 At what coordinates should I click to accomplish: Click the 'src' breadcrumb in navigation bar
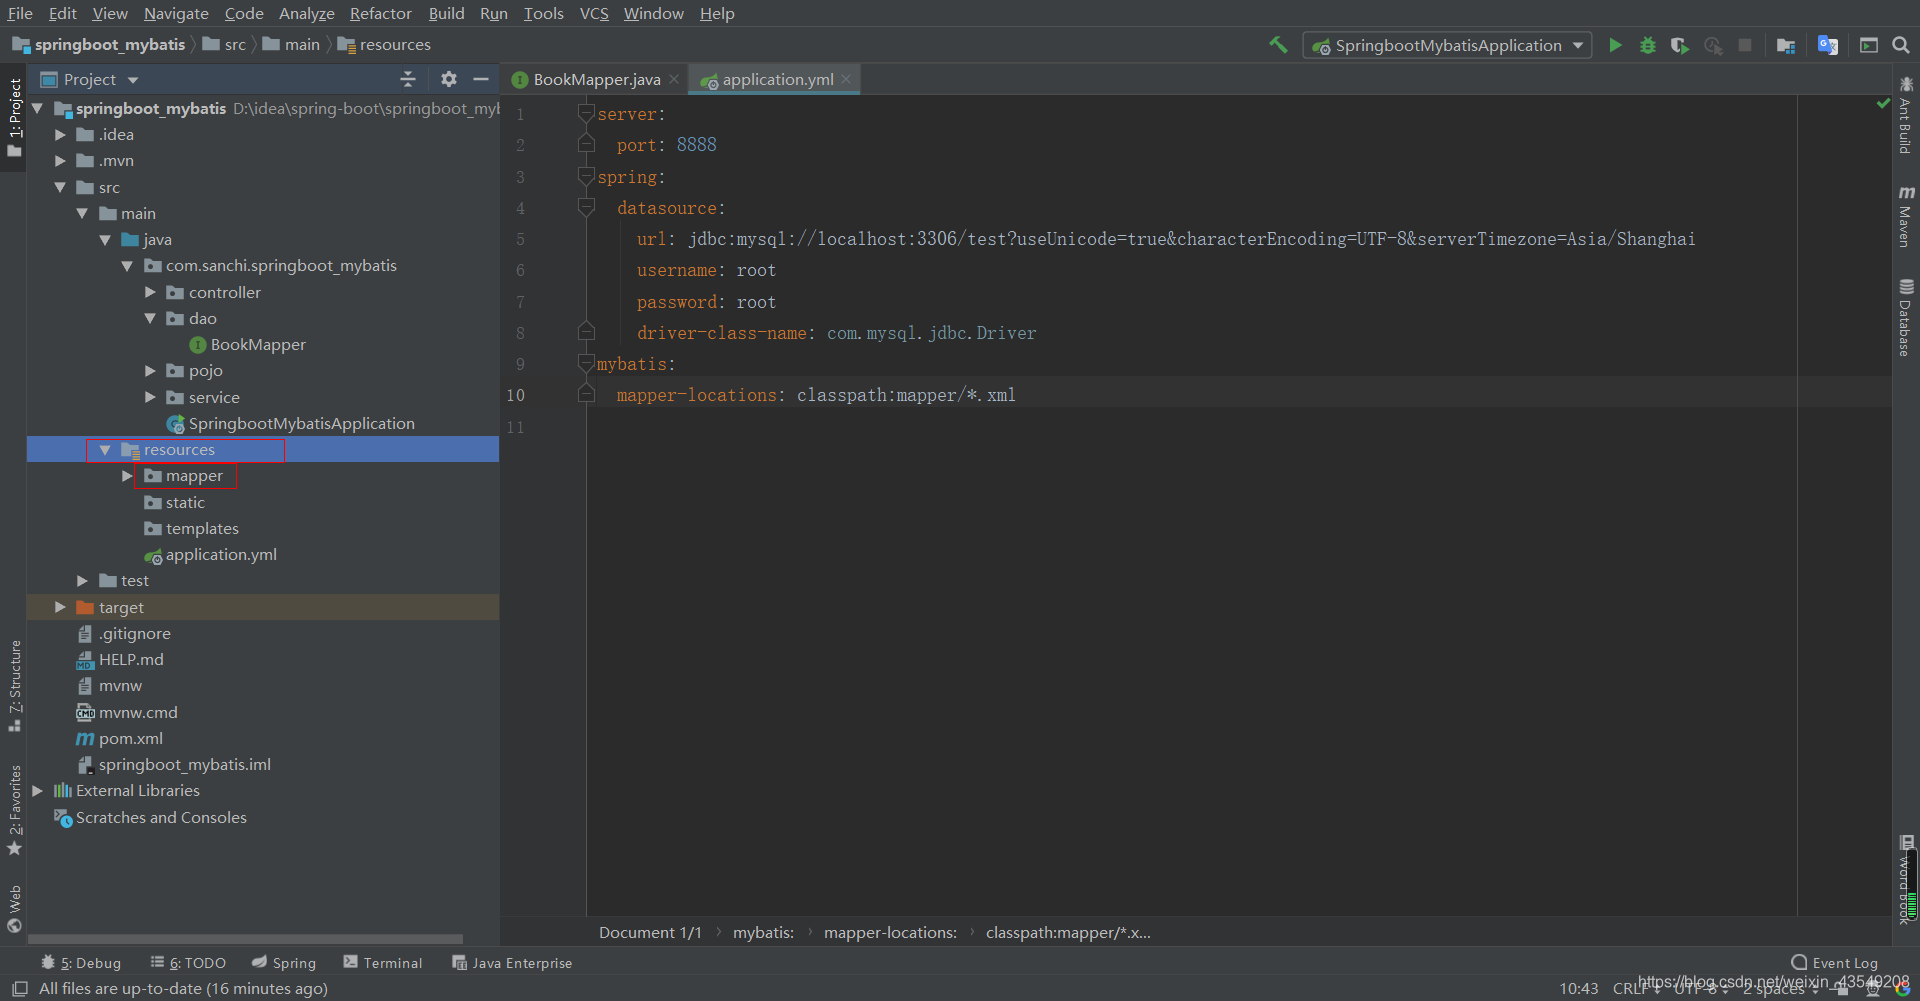coord(225,45)
